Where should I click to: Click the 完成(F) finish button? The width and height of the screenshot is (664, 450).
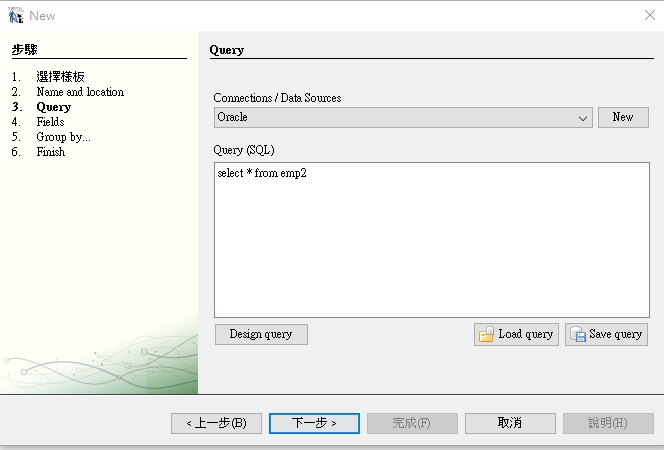[x=412, y=423]
